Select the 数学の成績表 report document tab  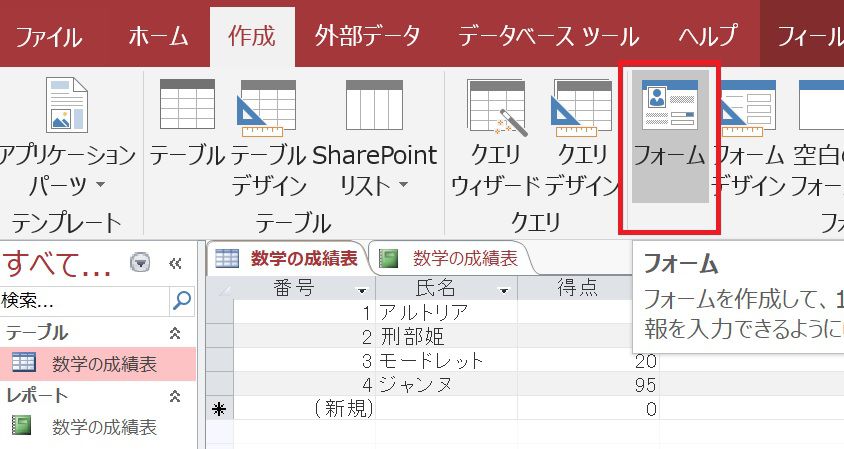pos(452,259)
